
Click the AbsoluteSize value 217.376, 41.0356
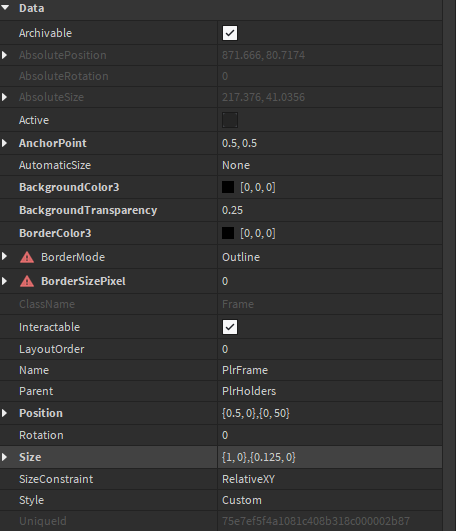(x=263, y=97)
